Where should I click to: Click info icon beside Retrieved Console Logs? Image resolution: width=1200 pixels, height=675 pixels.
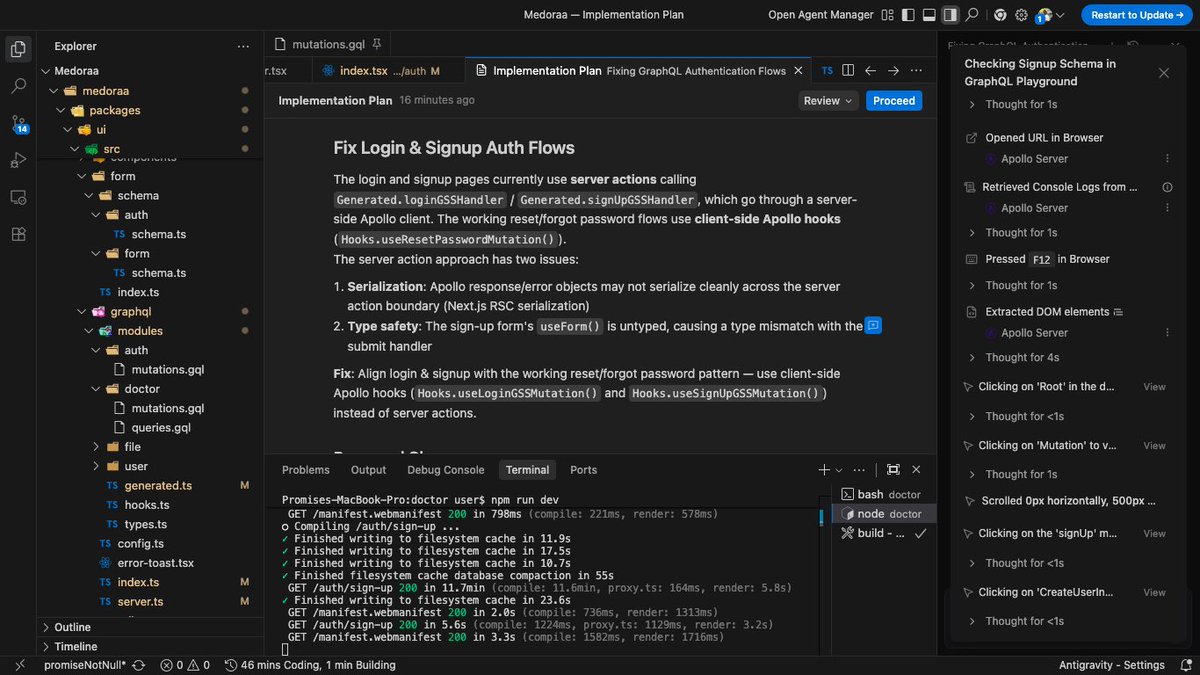pyautogui.click(x=1167, y=187)
